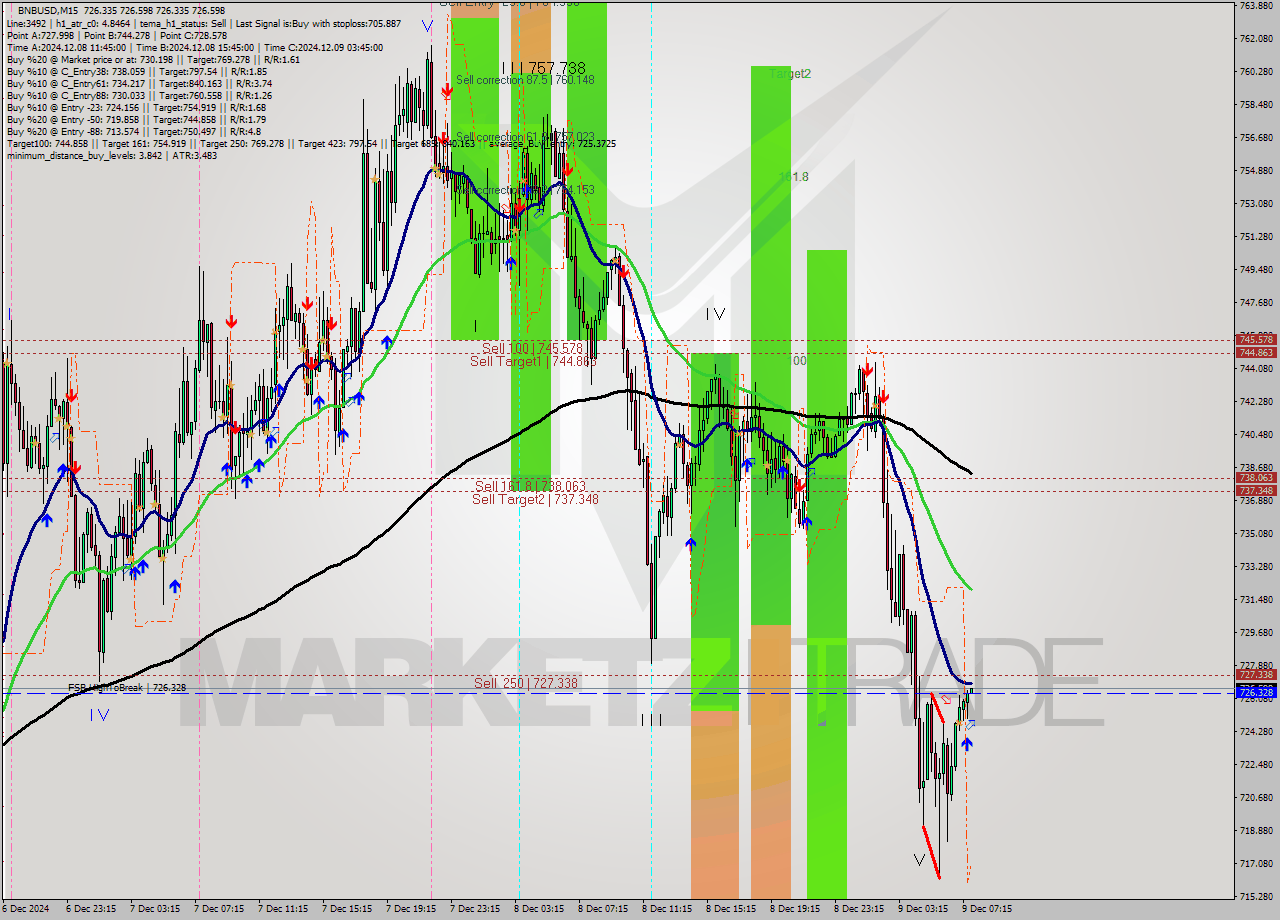Select the 'I I I 757.738' wave label
Image resolution: width=1280 pixels, height=920 pixels.
543,68
